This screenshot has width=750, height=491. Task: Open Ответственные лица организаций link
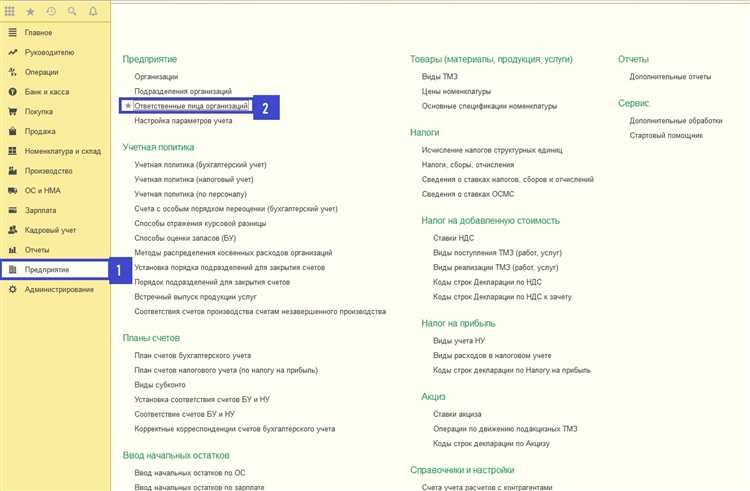(x=191, y=106)
